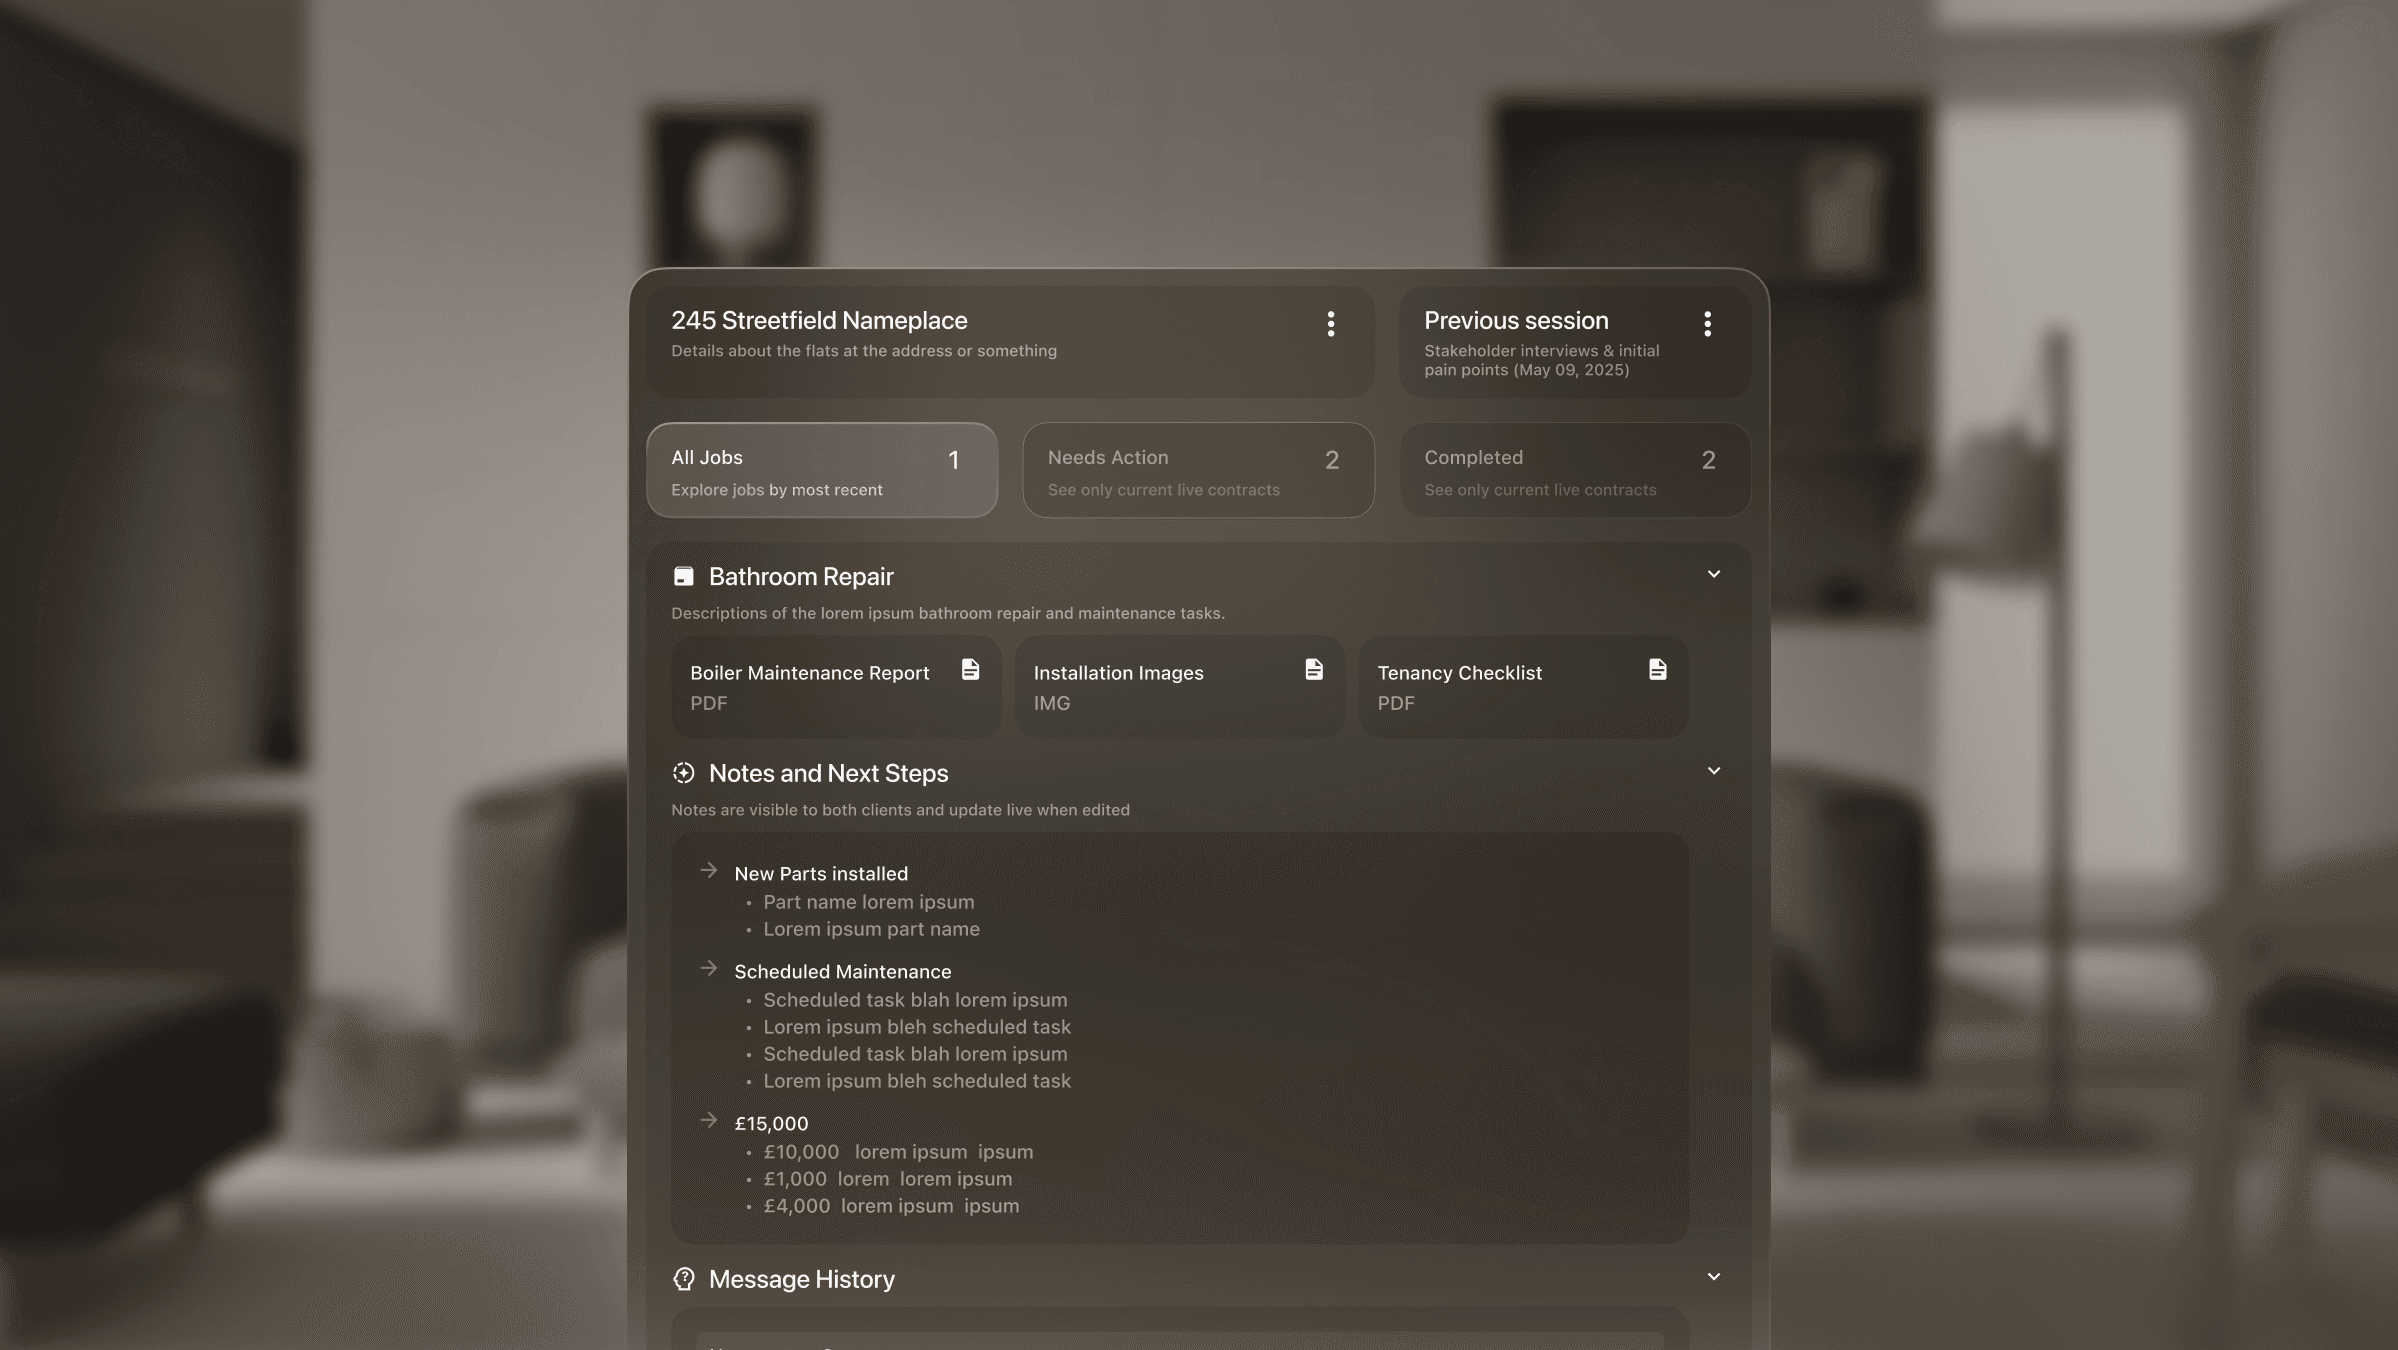Click the Message History head icon
The height and width of the screenshot is (1350, 2398).
(684, 1279)
